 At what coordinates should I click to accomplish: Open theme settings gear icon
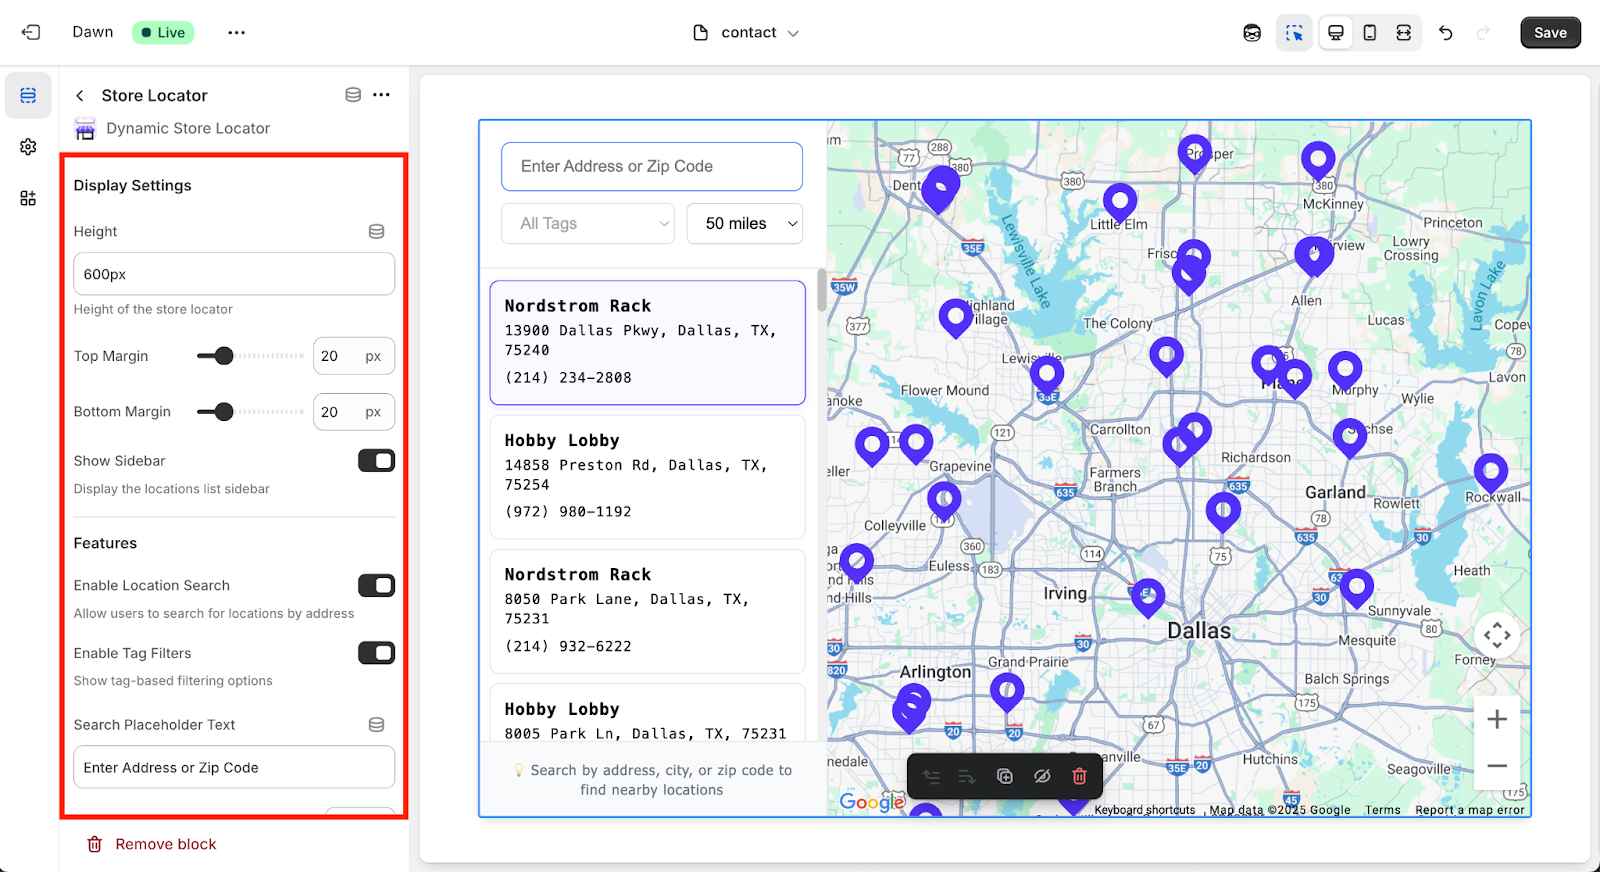pyautogui.click(x=28, y=147)
